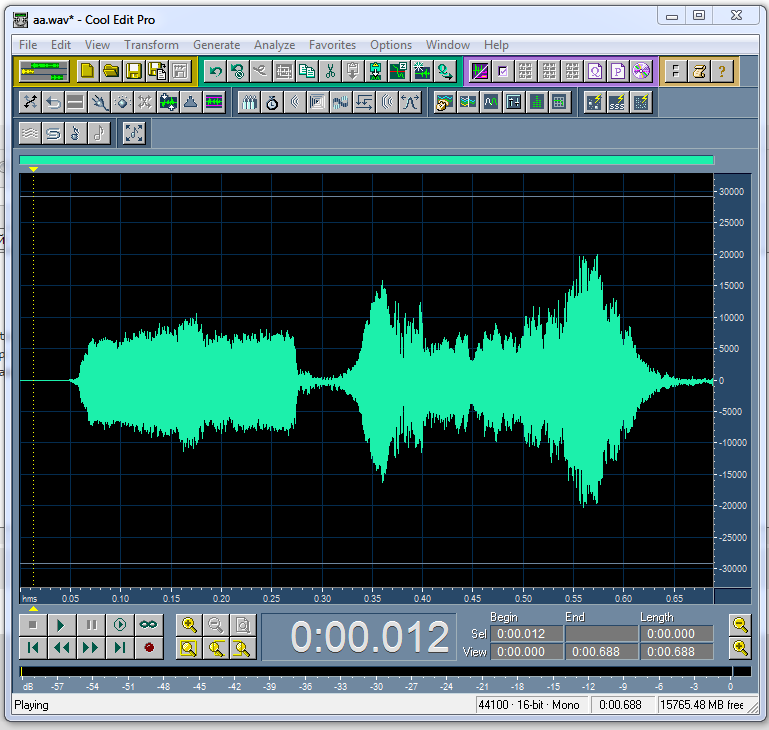Click the Go to End transport button
The width and height of the screenshot is (769, 730).
click(x=120, y=648)
